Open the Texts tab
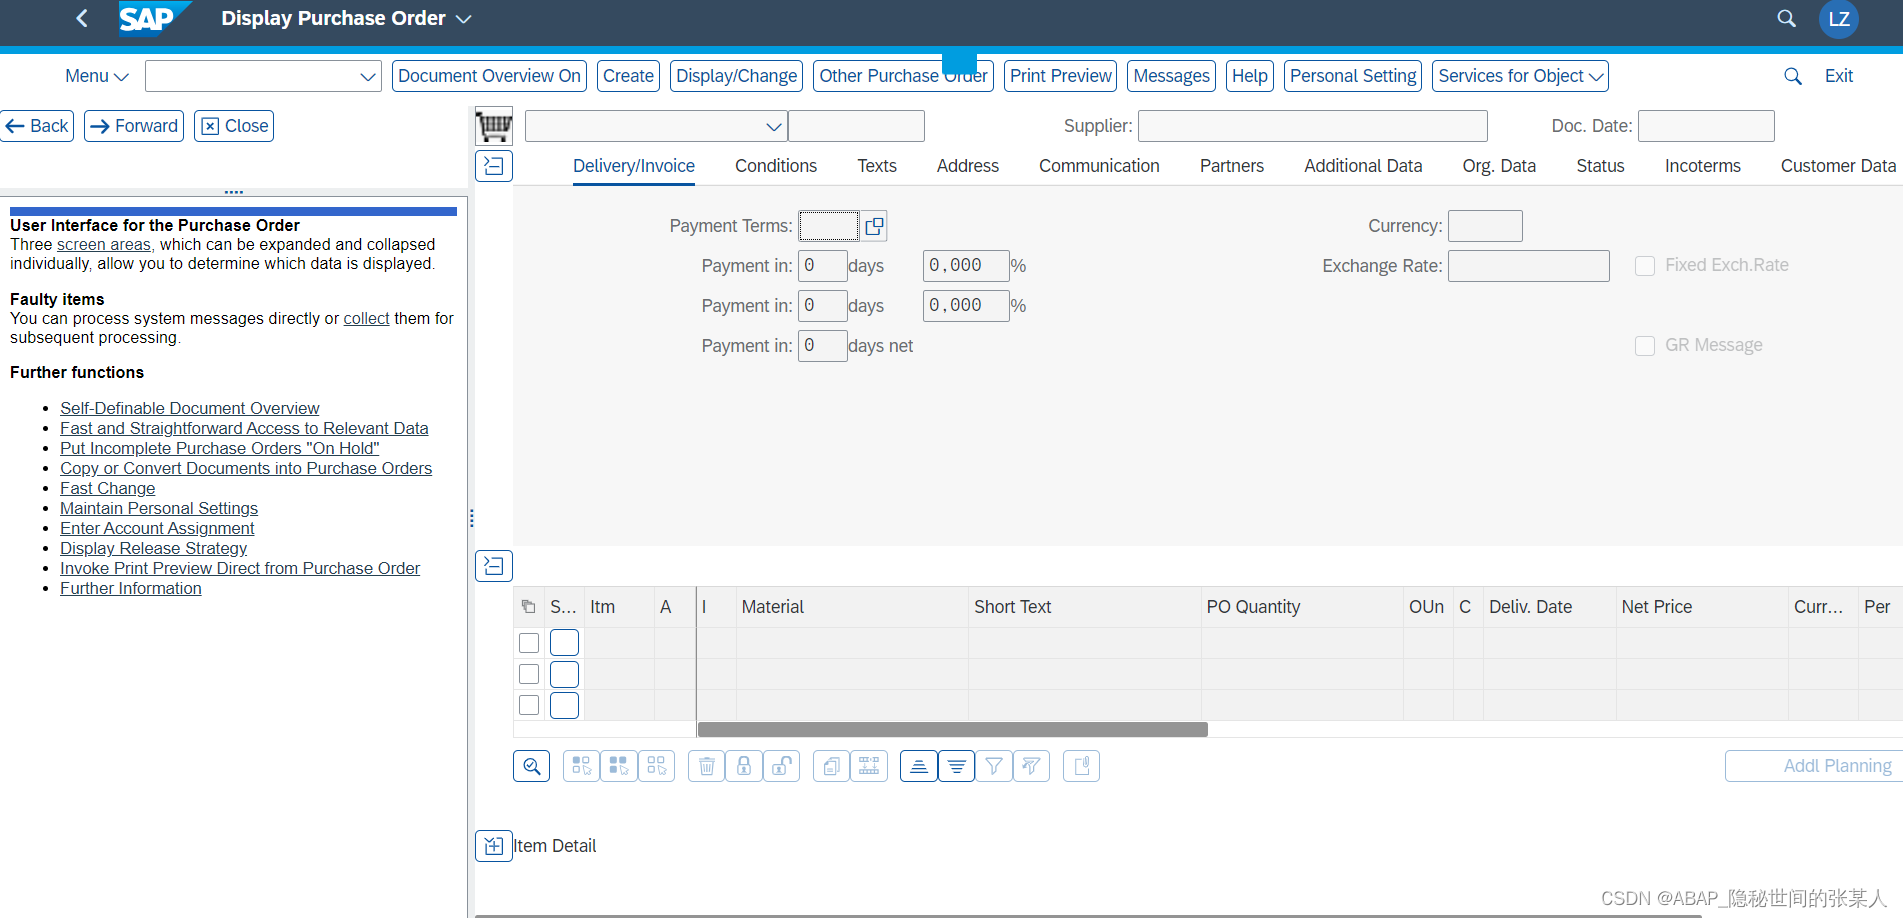This screenshot has height=918, width=1903. click(877, 166)
